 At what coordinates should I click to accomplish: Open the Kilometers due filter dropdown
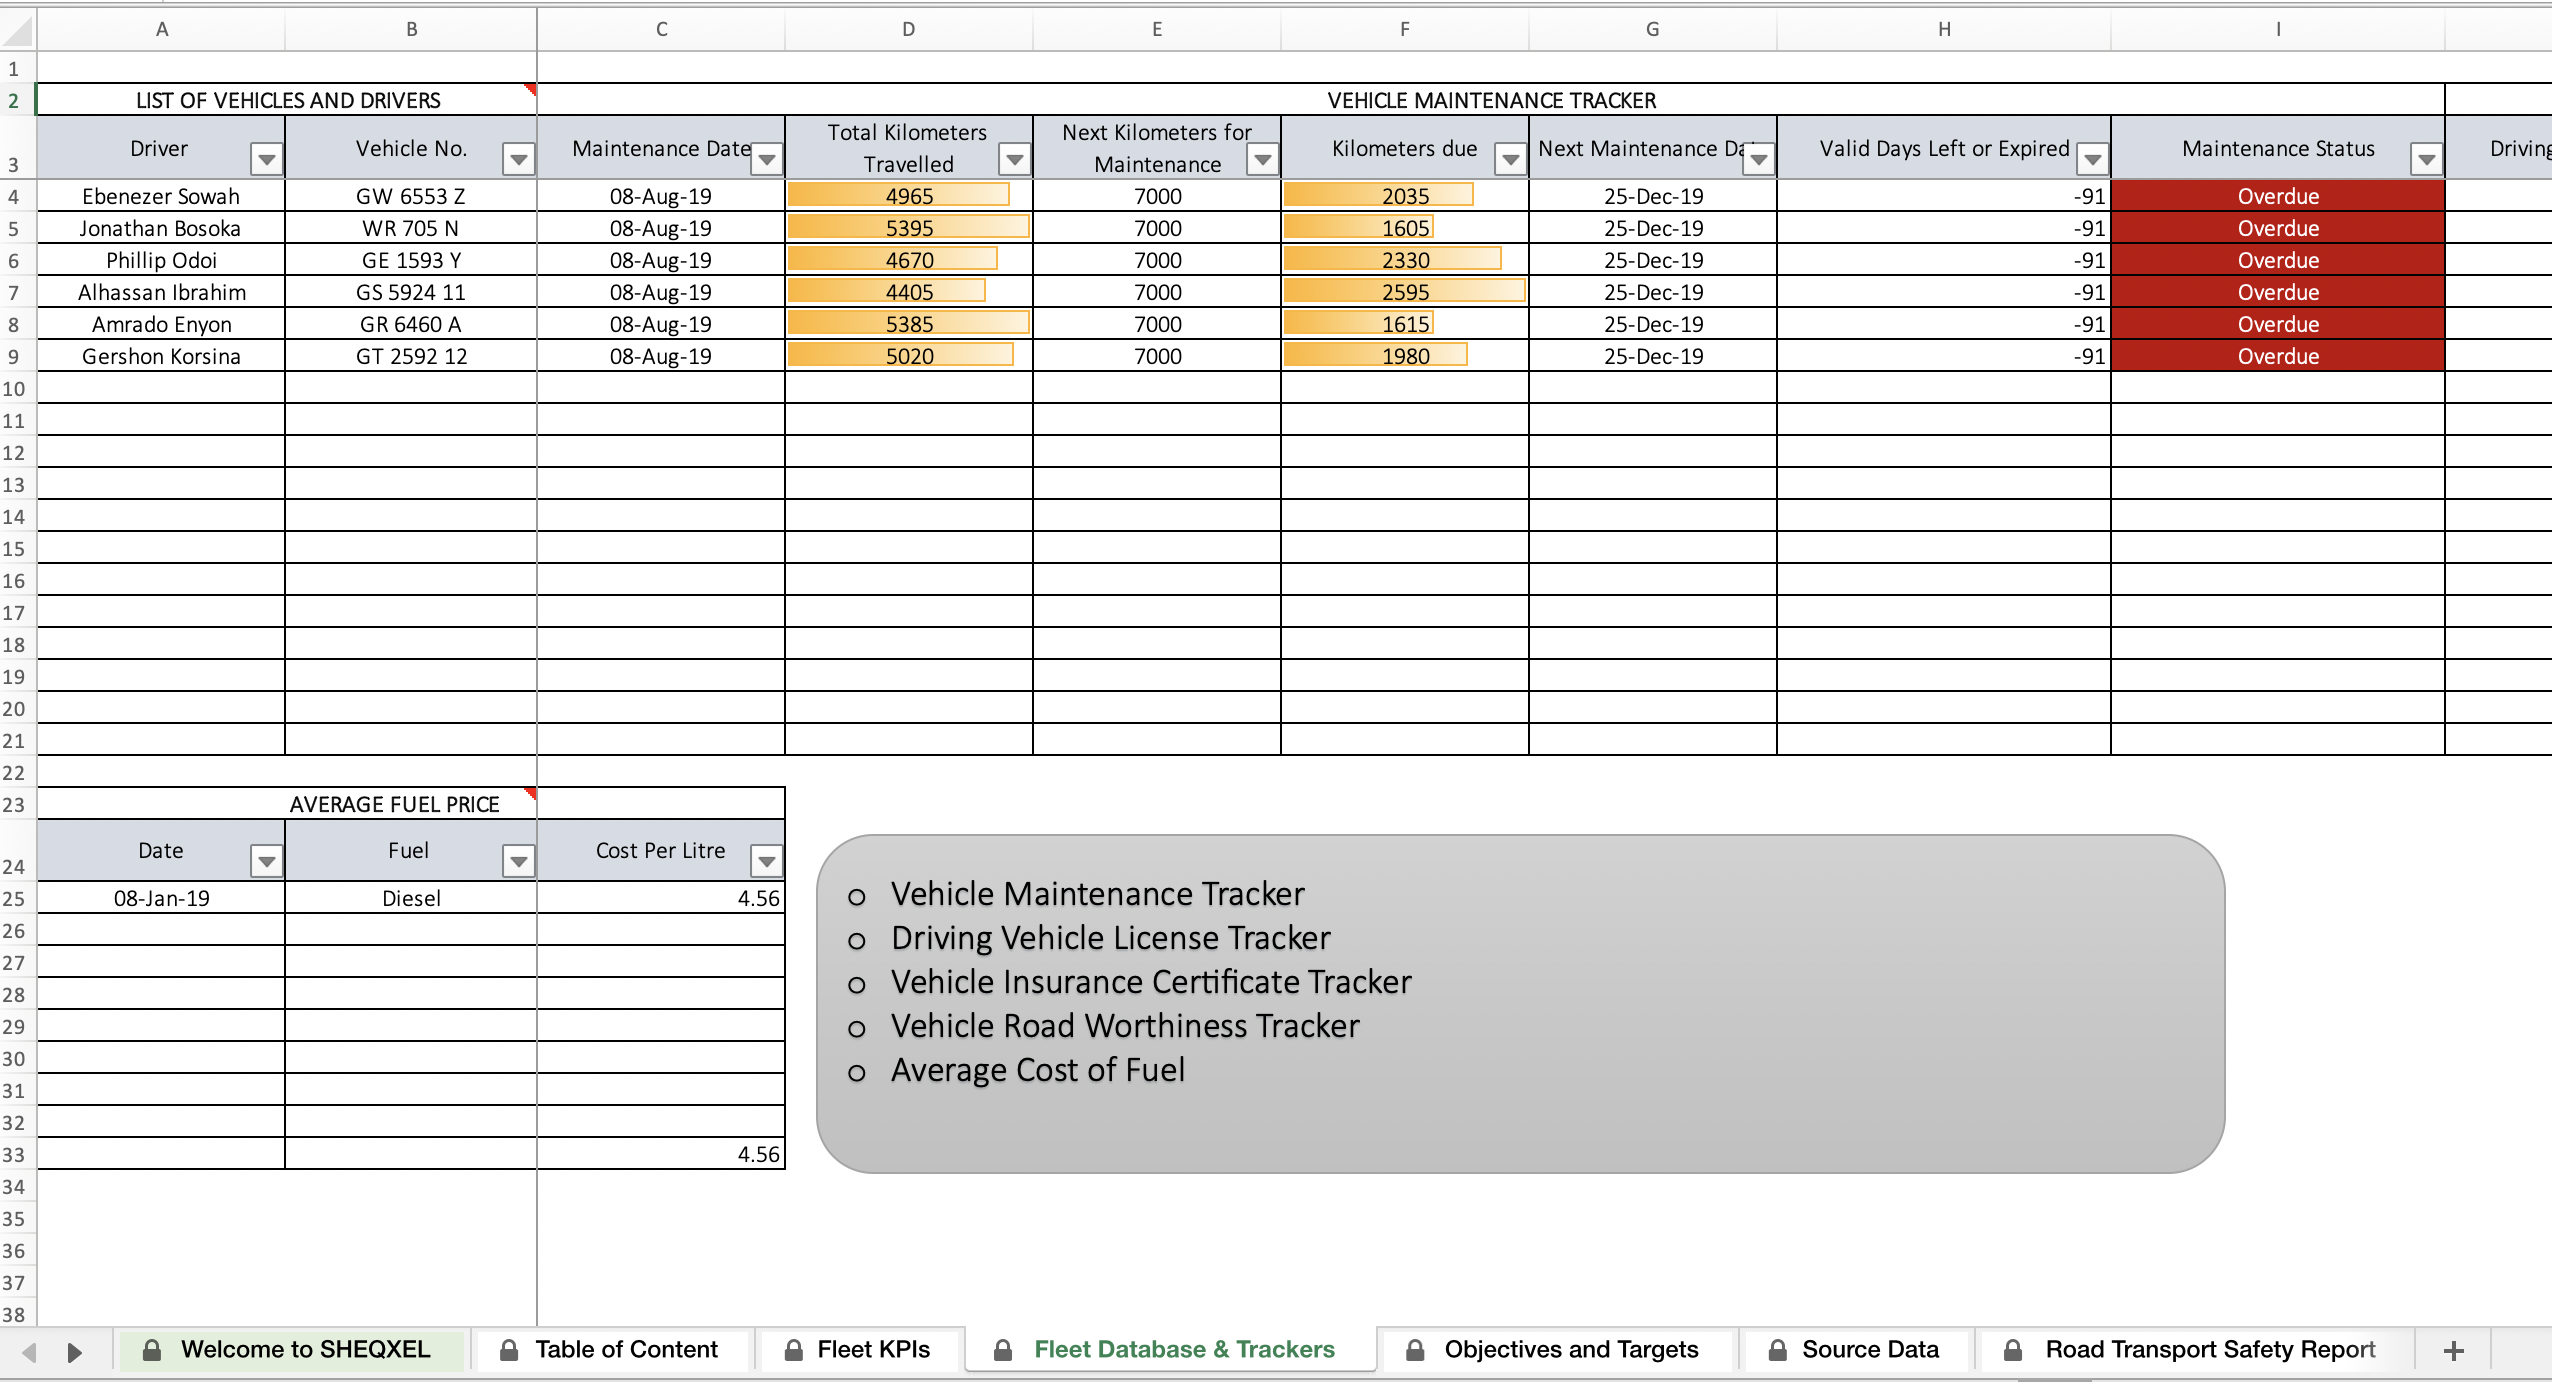click(x=1510, y=159)
